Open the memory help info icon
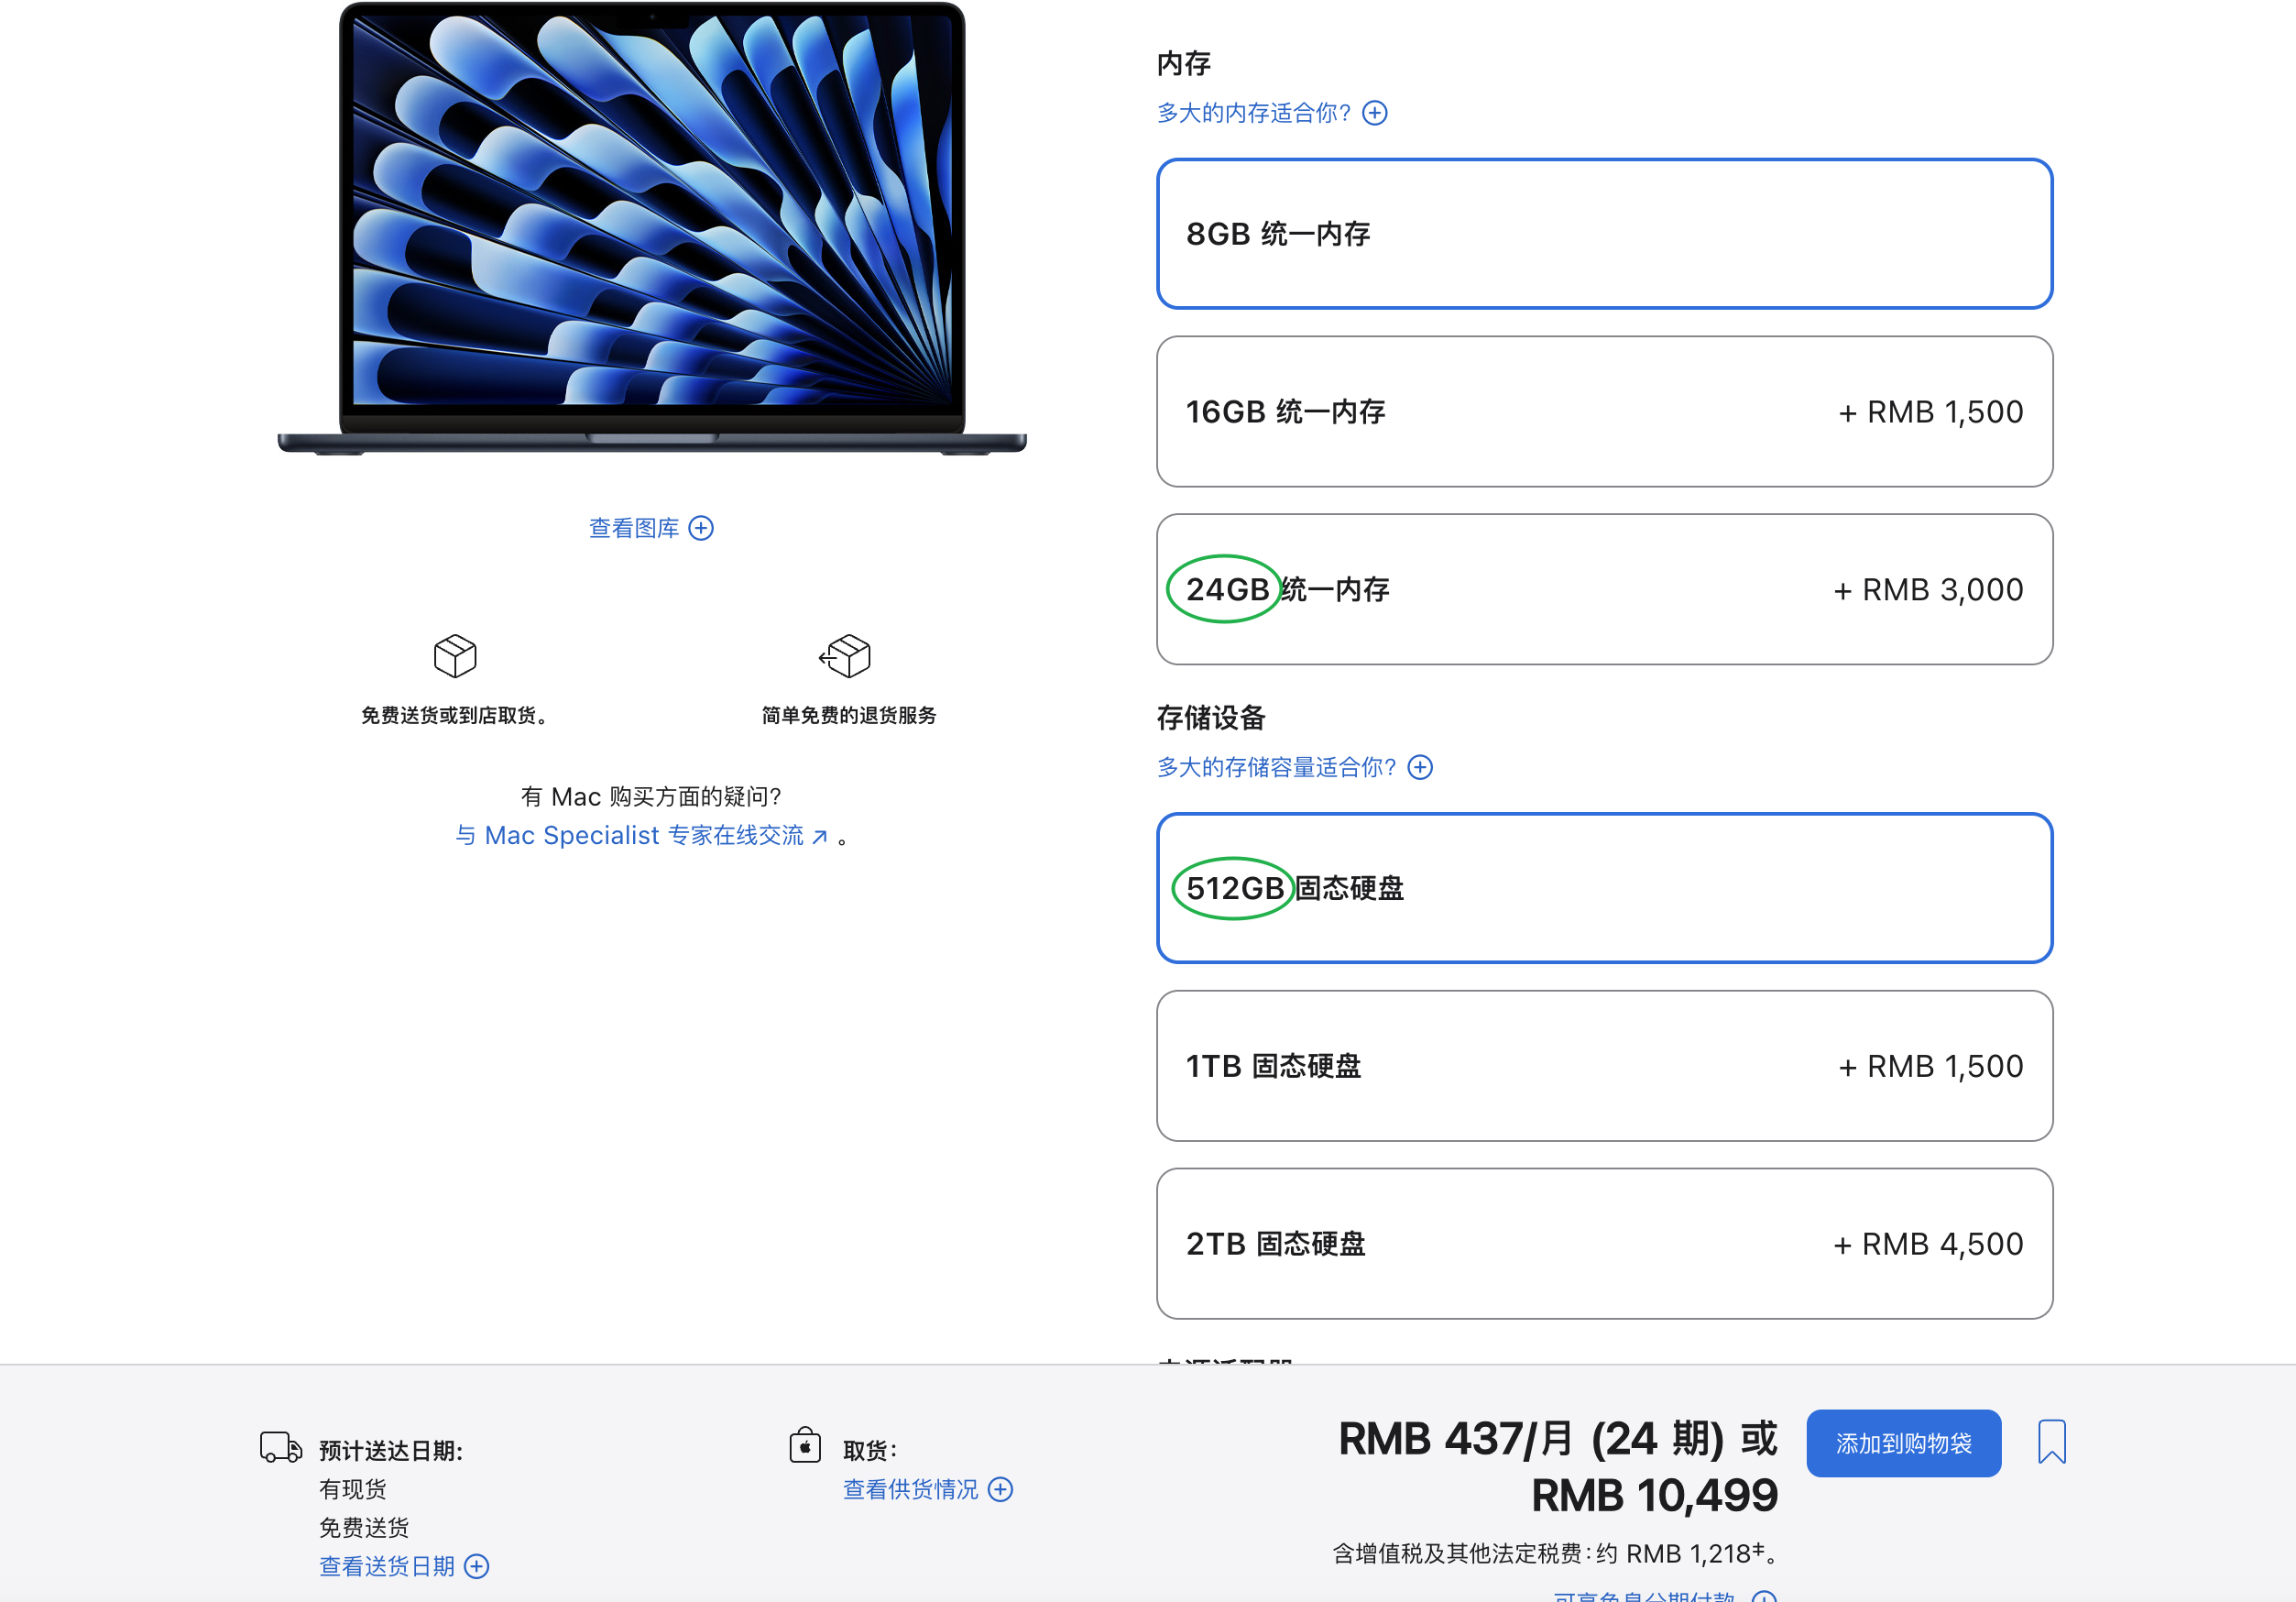 pos(1375,112)
